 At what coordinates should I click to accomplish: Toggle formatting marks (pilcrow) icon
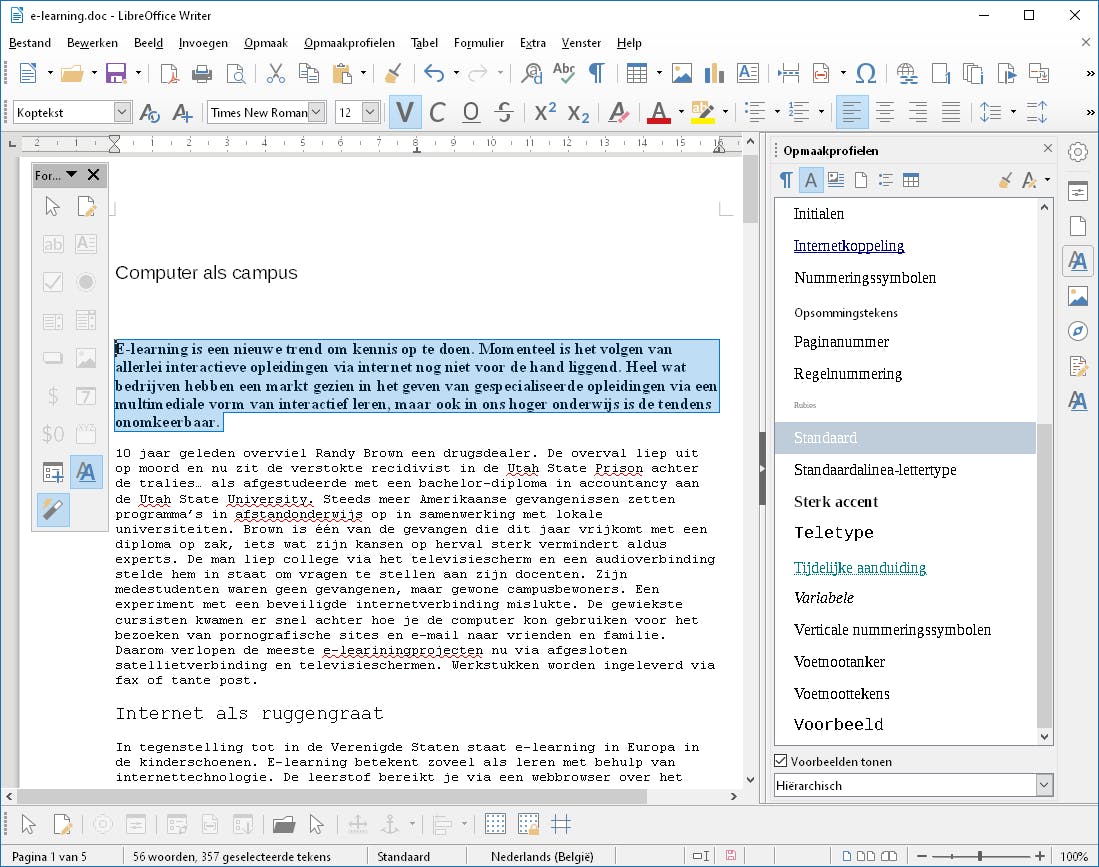click(596, 73)
